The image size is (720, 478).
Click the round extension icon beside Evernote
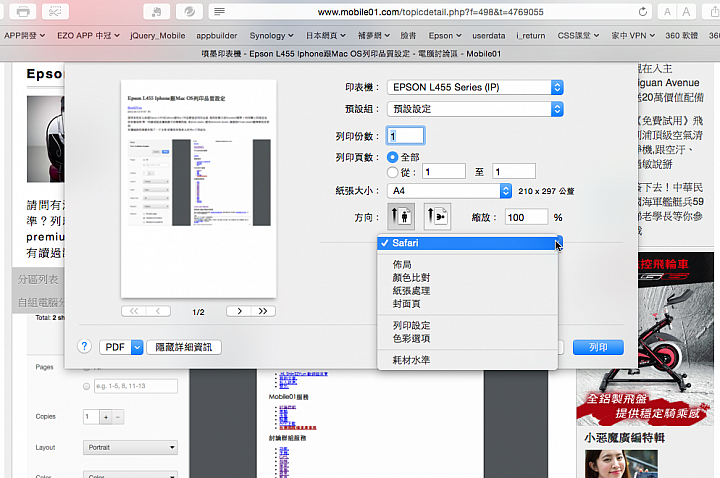coord(189,11)
